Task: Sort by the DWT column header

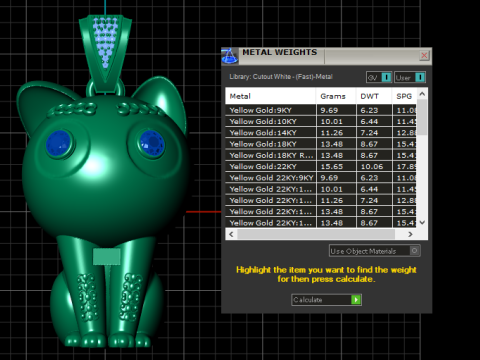Action: click(373, 96)
